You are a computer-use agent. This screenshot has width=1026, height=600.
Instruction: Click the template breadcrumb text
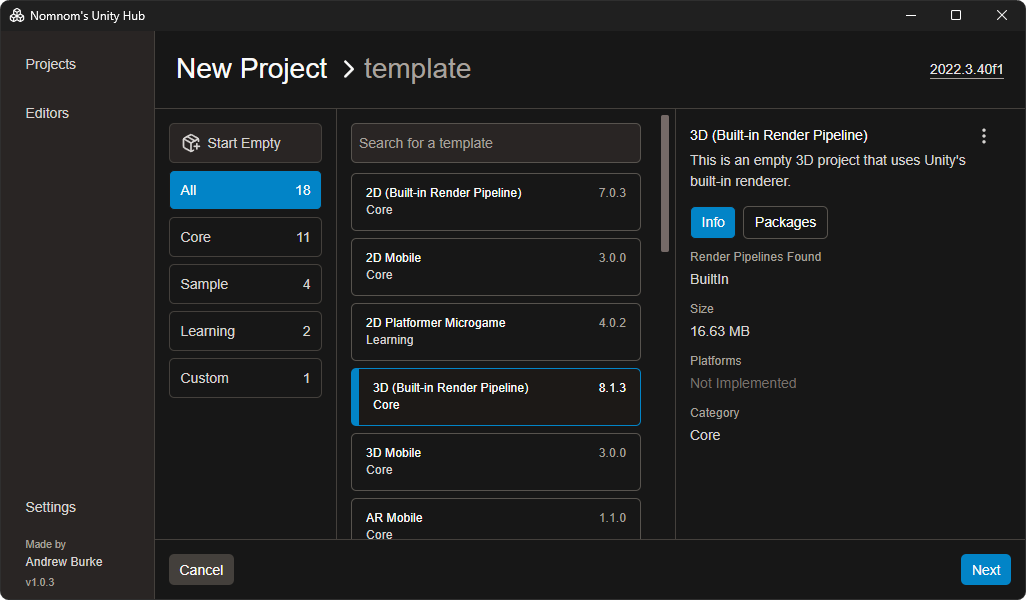pyautogui.click(x=417, y=69)
